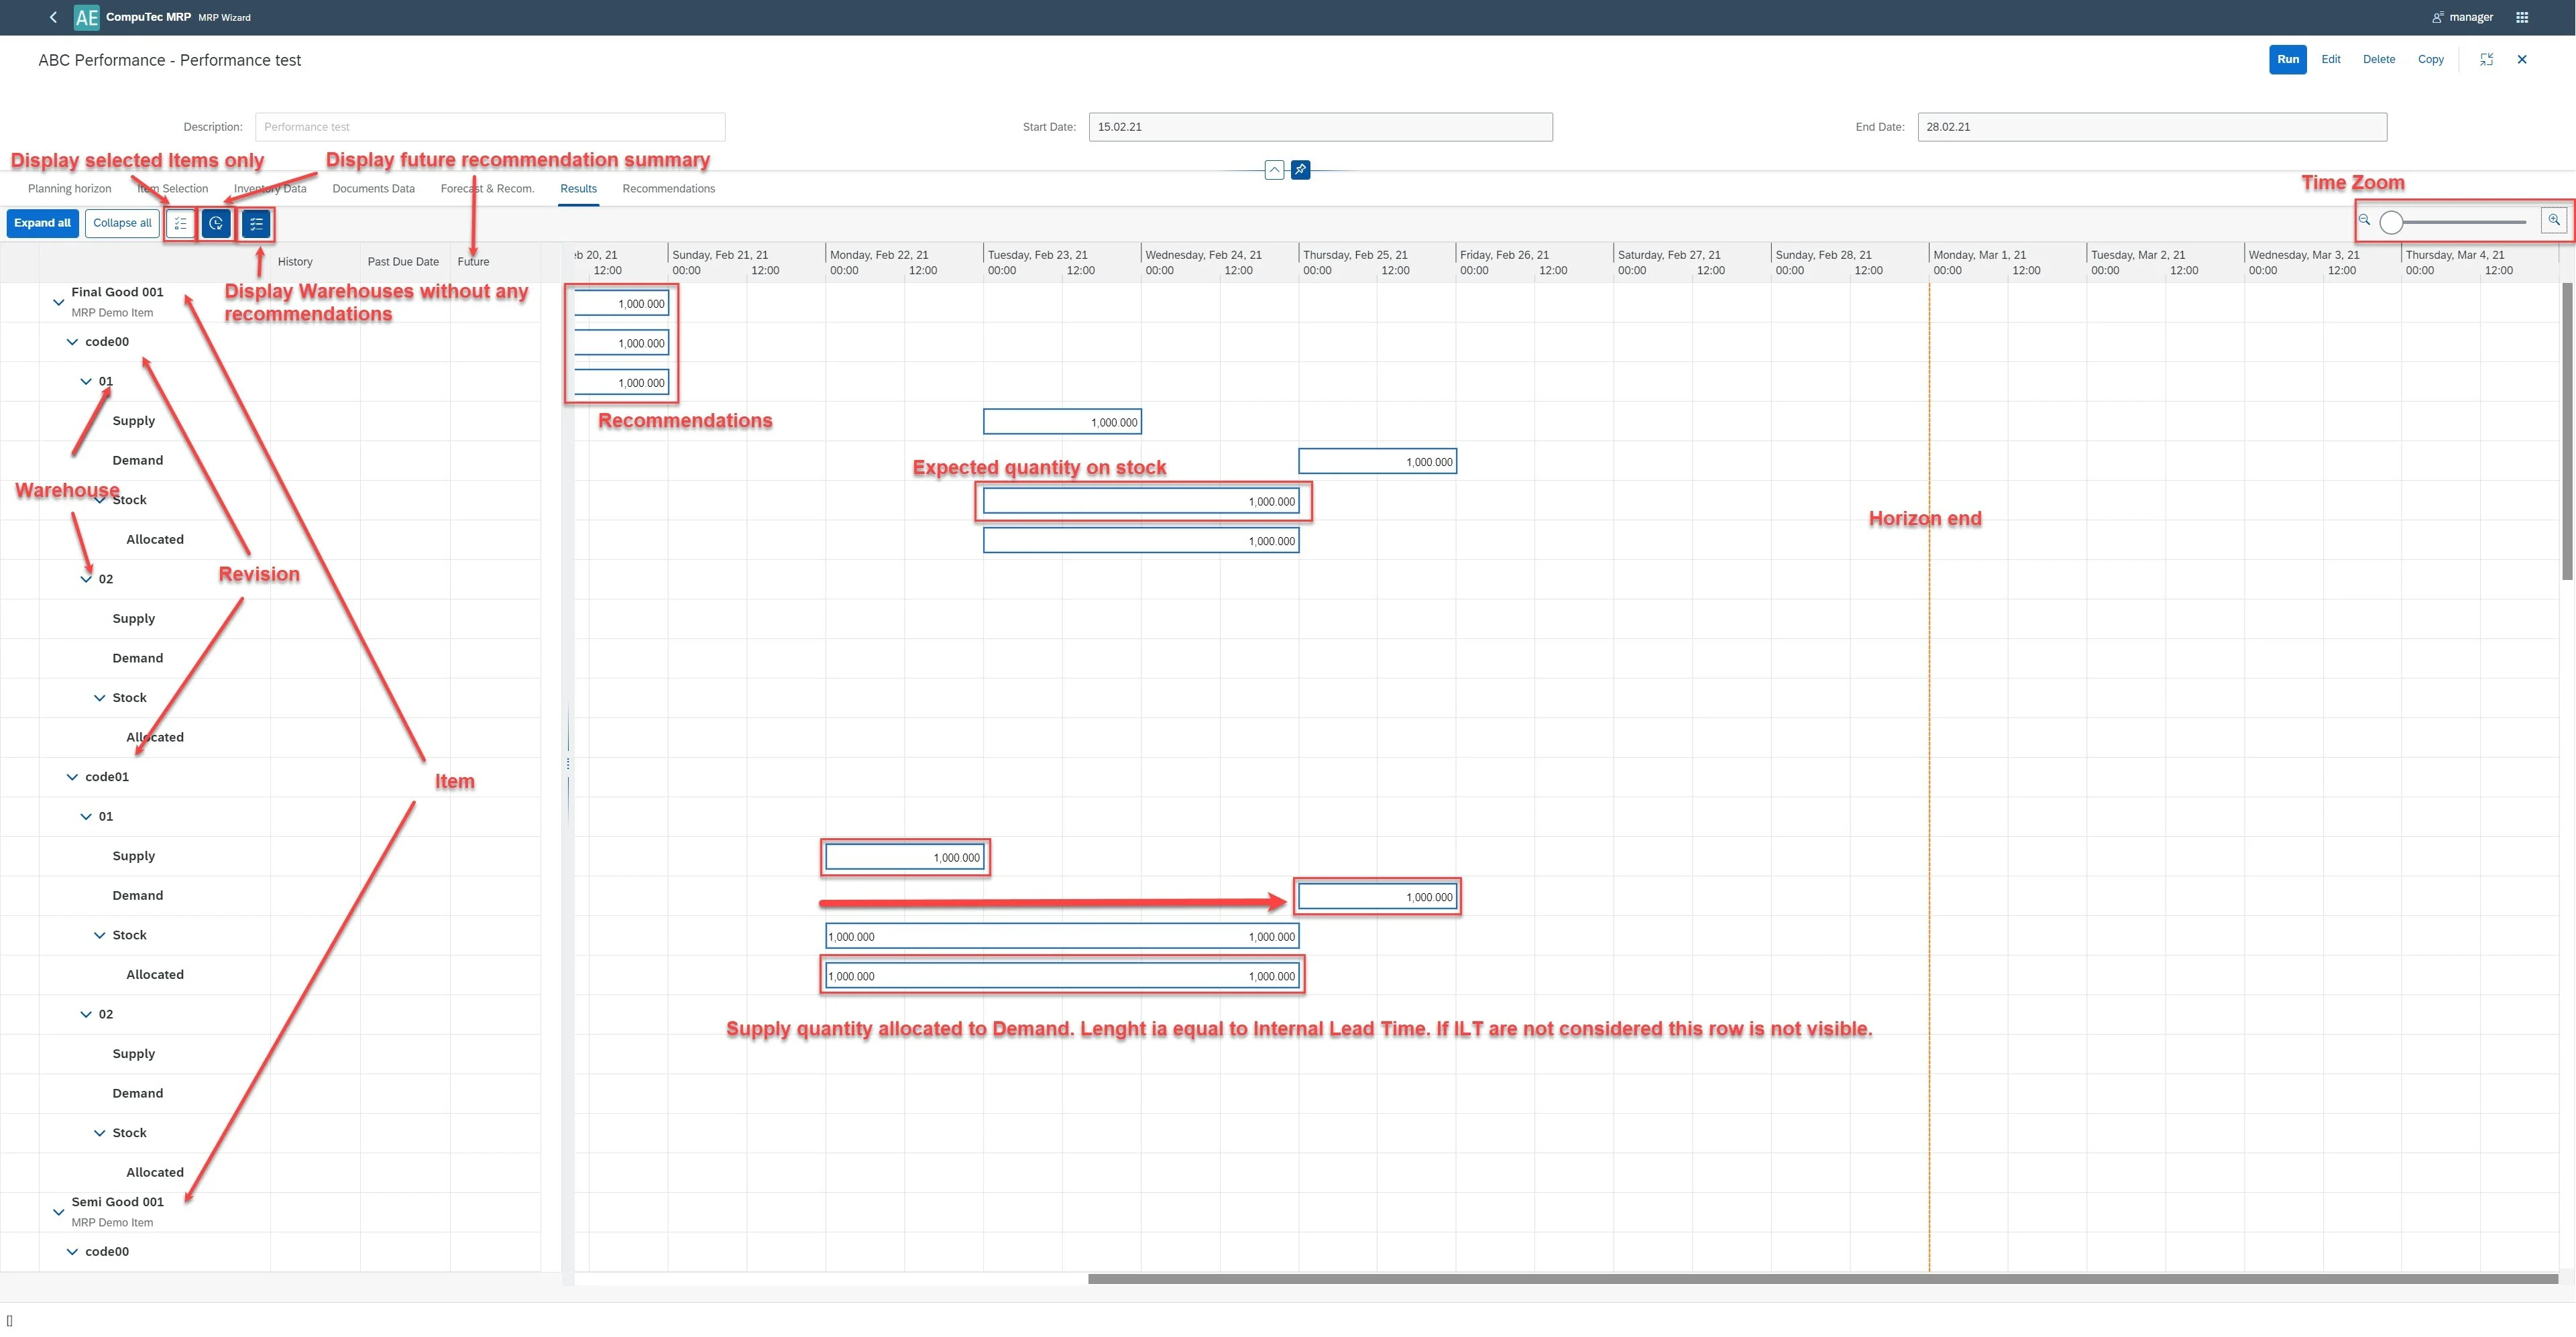This screenshot has width=2576, height=1337.
Task: Collapse header using the up-arrow button
Action: point(1274,170)
